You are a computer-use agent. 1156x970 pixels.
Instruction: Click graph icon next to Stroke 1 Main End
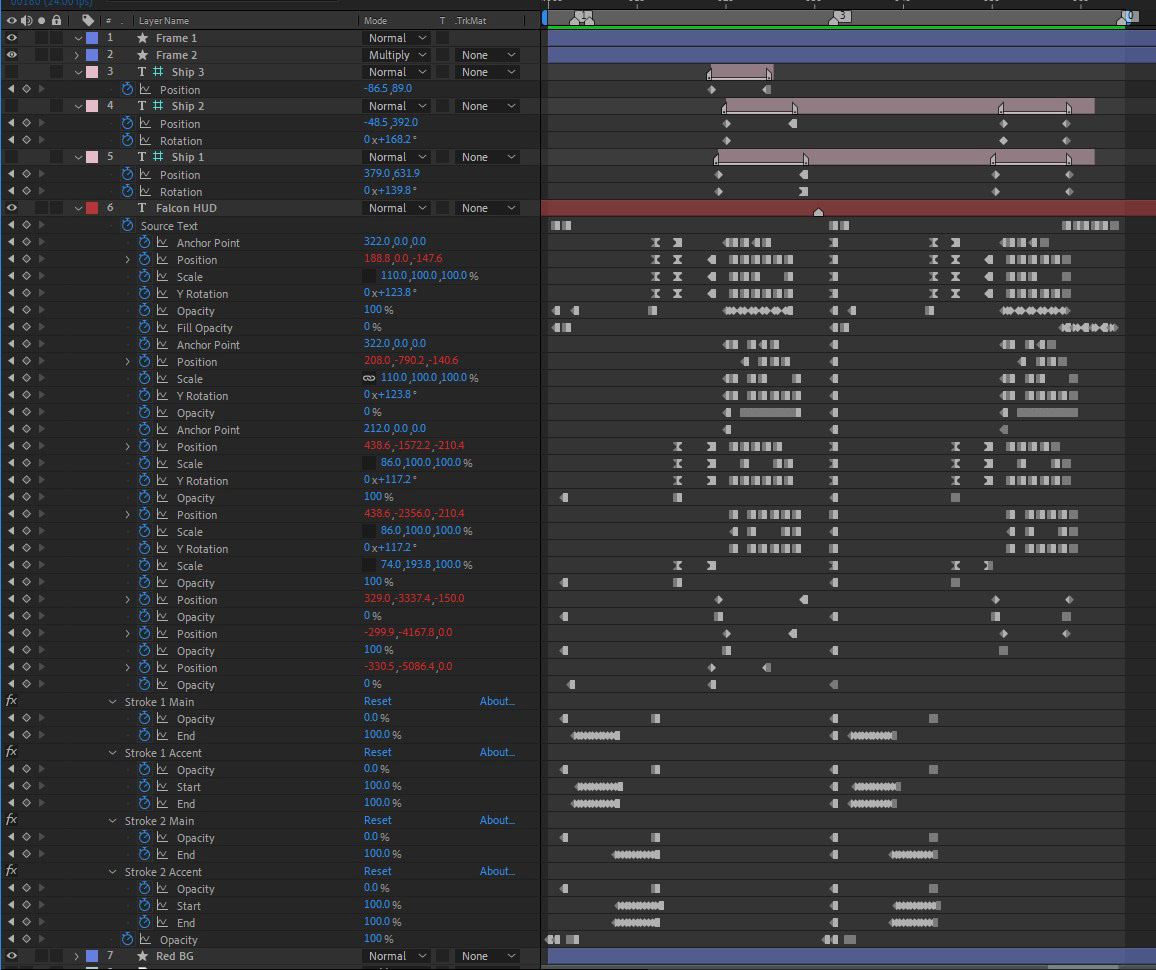point(162,735)
